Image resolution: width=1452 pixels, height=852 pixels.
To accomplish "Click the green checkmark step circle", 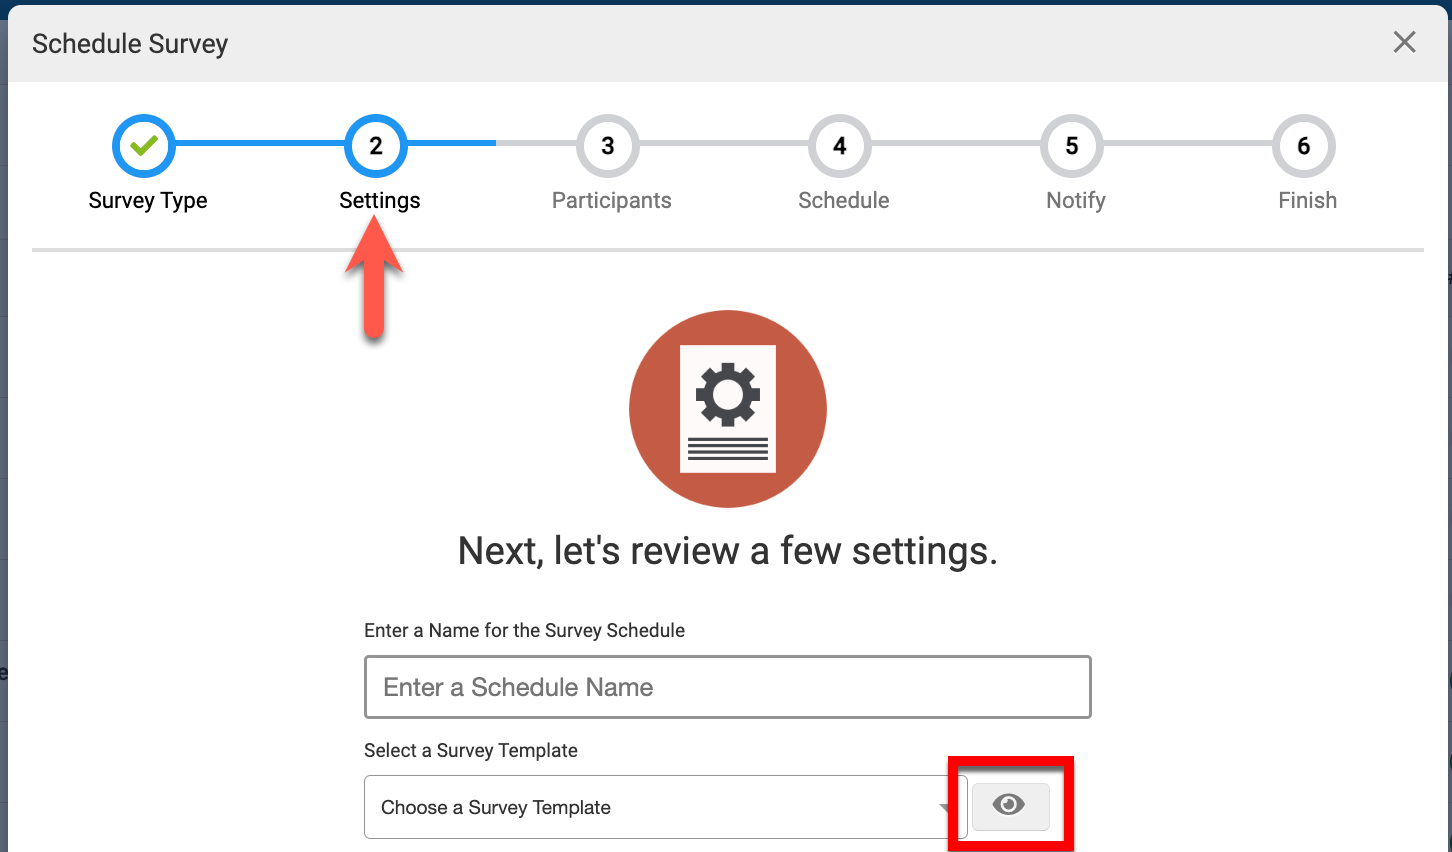I will point(144,146).
